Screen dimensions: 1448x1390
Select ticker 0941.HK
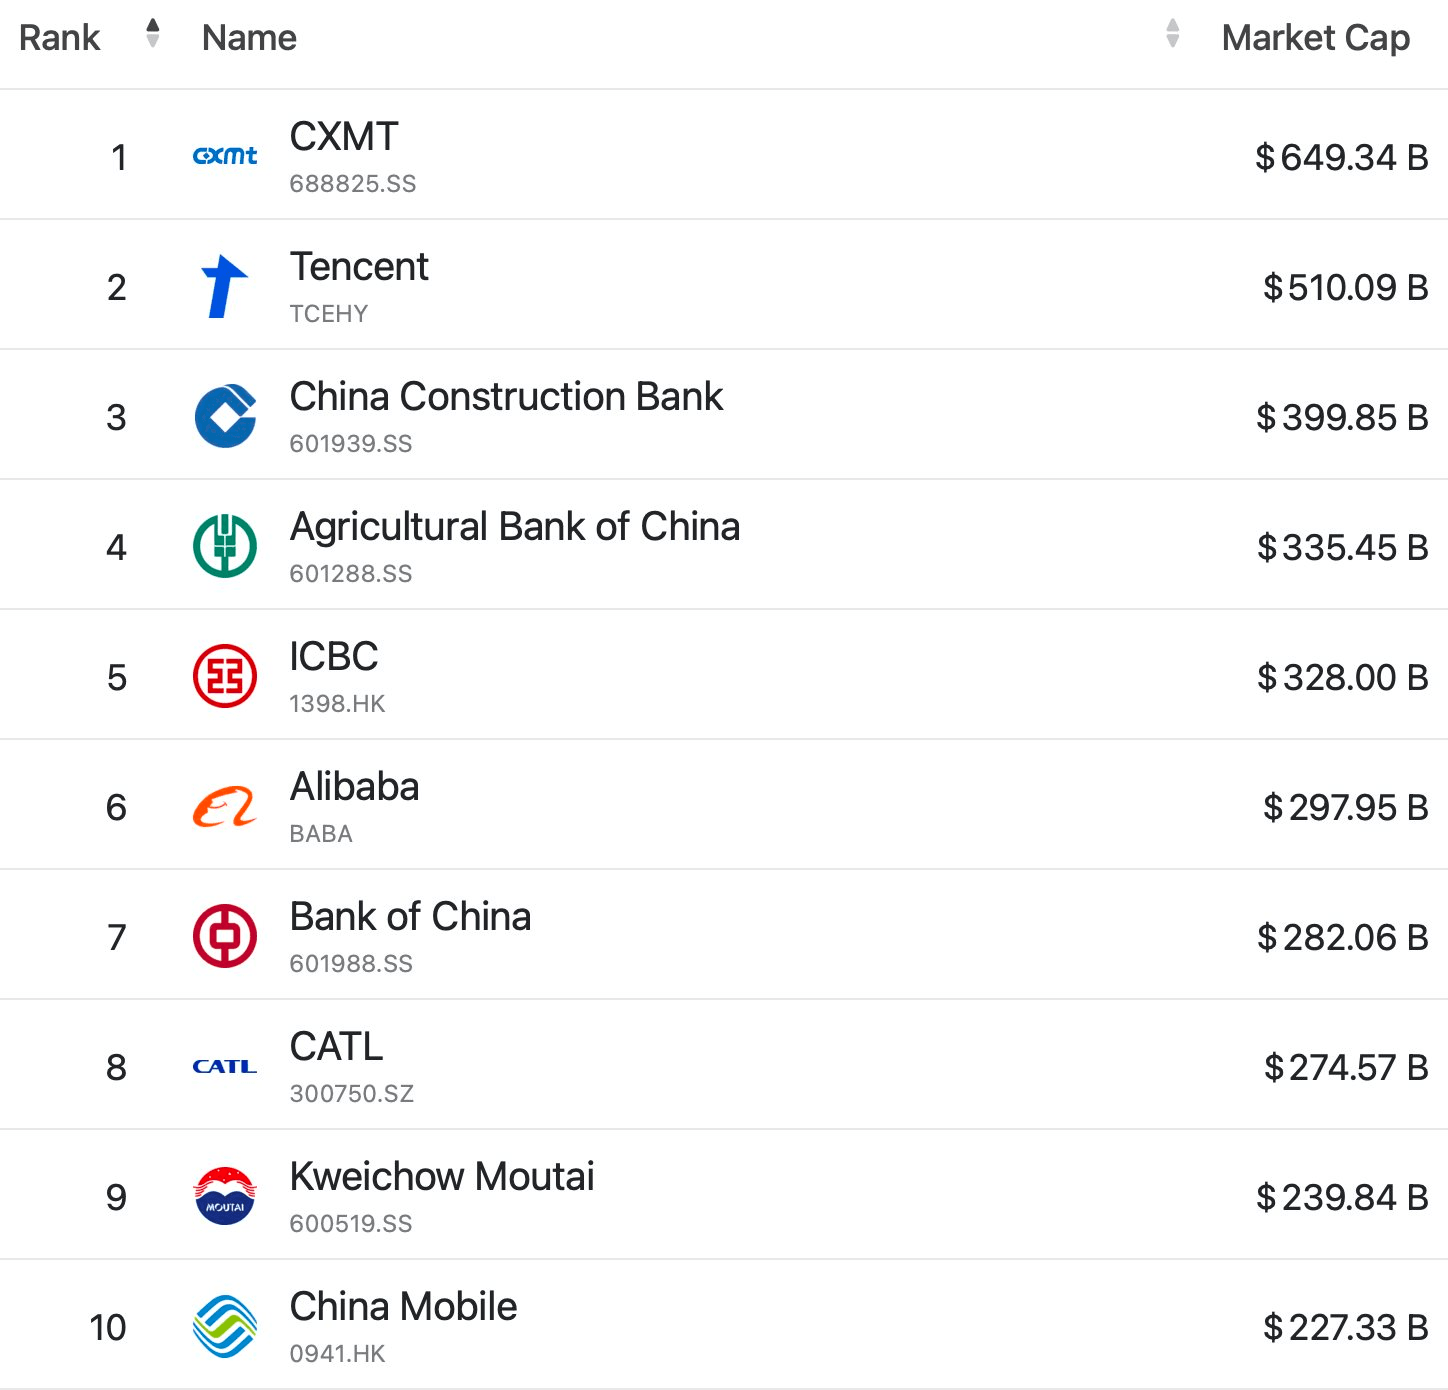click(337, 1354)
